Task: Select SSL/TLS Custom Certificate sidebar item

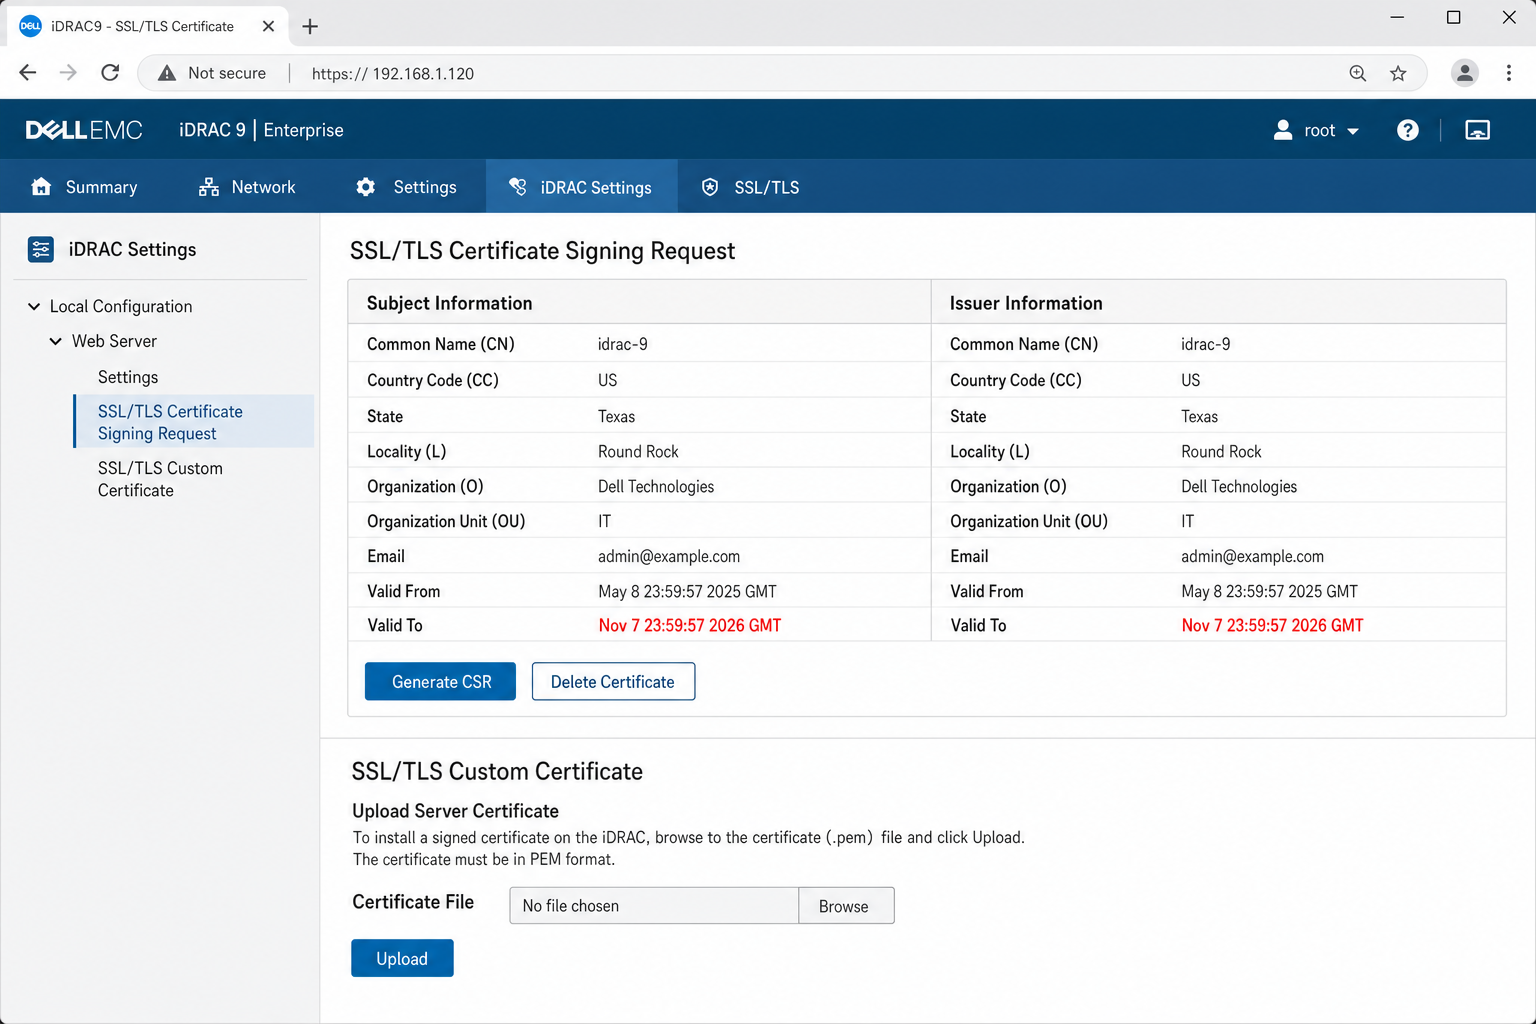Action: click(x=160, y=479)
